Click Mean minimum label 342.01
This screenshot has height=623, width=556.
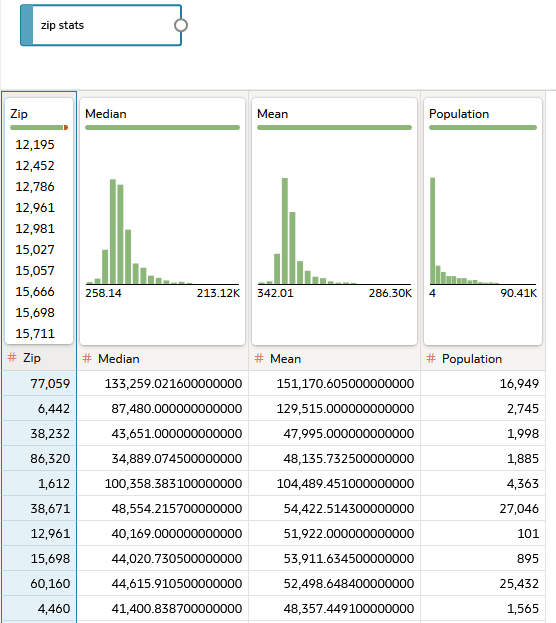pyautogui.click(x=275, y=293)
